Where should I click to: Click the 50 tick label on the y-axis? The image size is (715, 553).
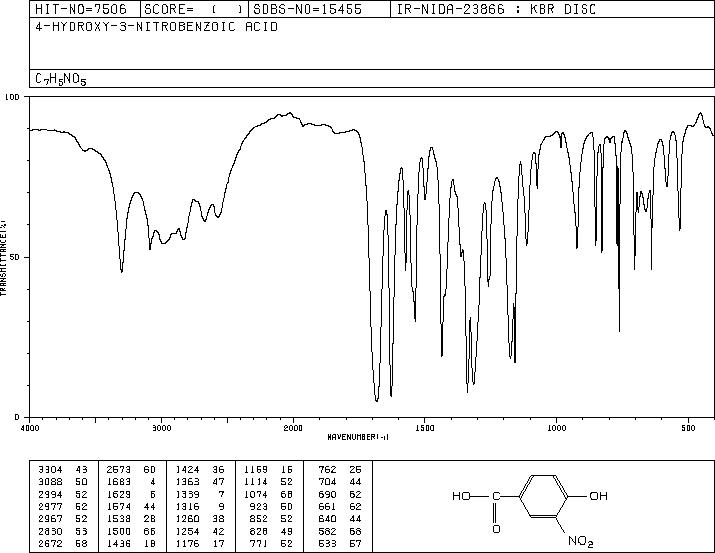(16, 257)
